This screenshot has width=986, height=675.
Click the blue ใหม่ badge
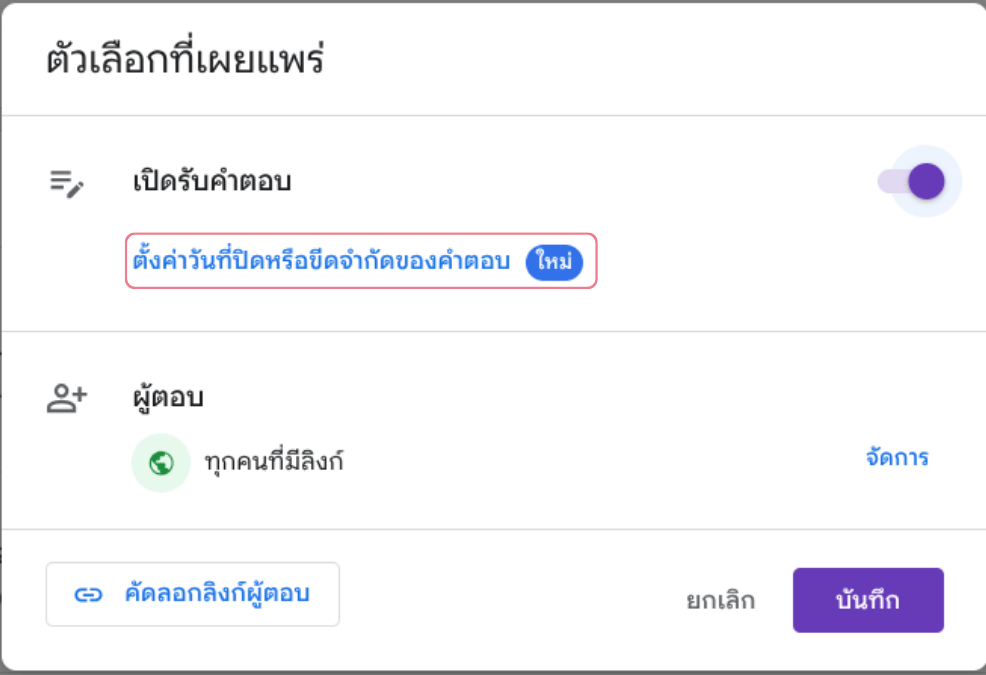pyautogui.click(x=553, y=262)
